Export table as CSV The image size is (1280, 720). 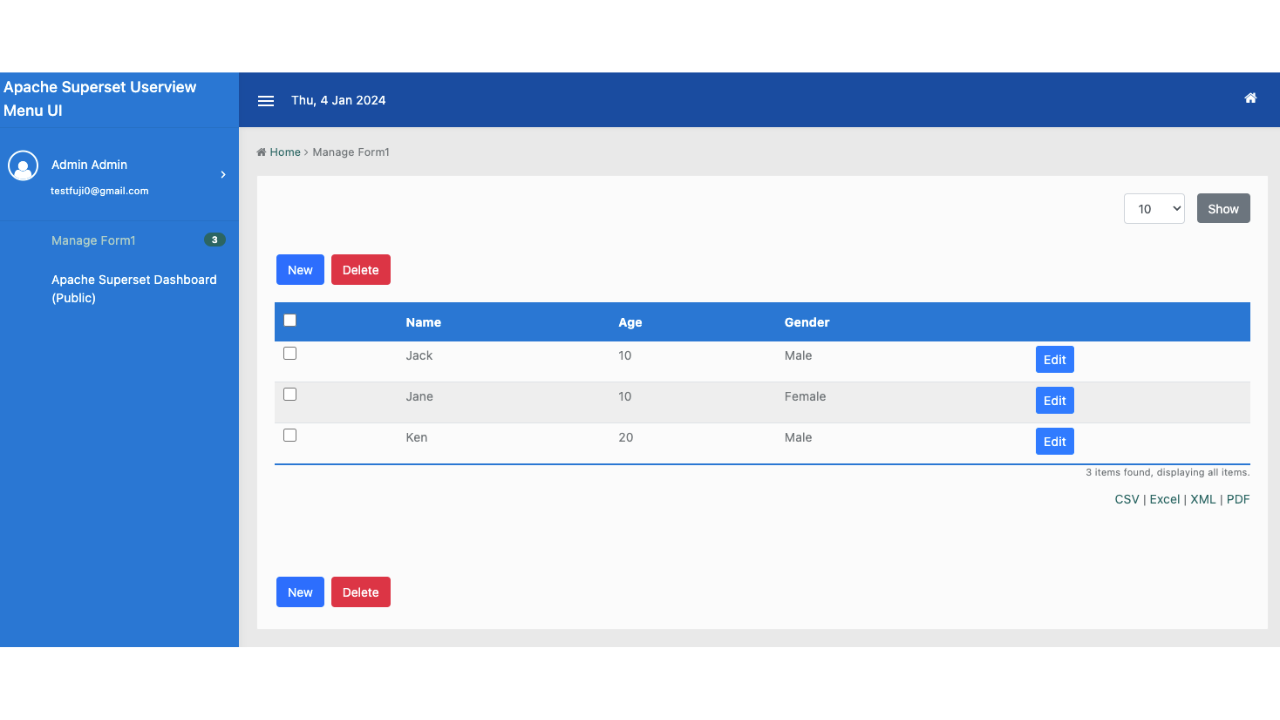(x=1126, y=500)
